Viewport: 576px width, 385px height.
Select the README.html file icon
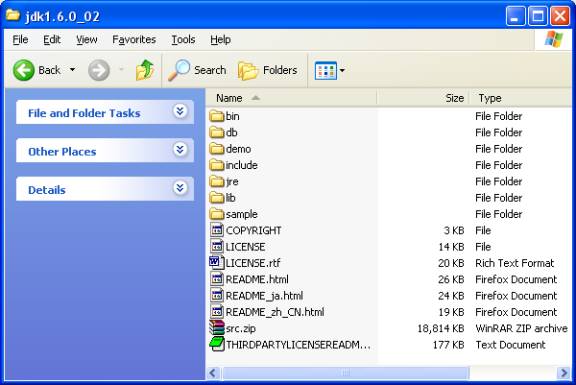pyautogui.click(x=217, y=279)
